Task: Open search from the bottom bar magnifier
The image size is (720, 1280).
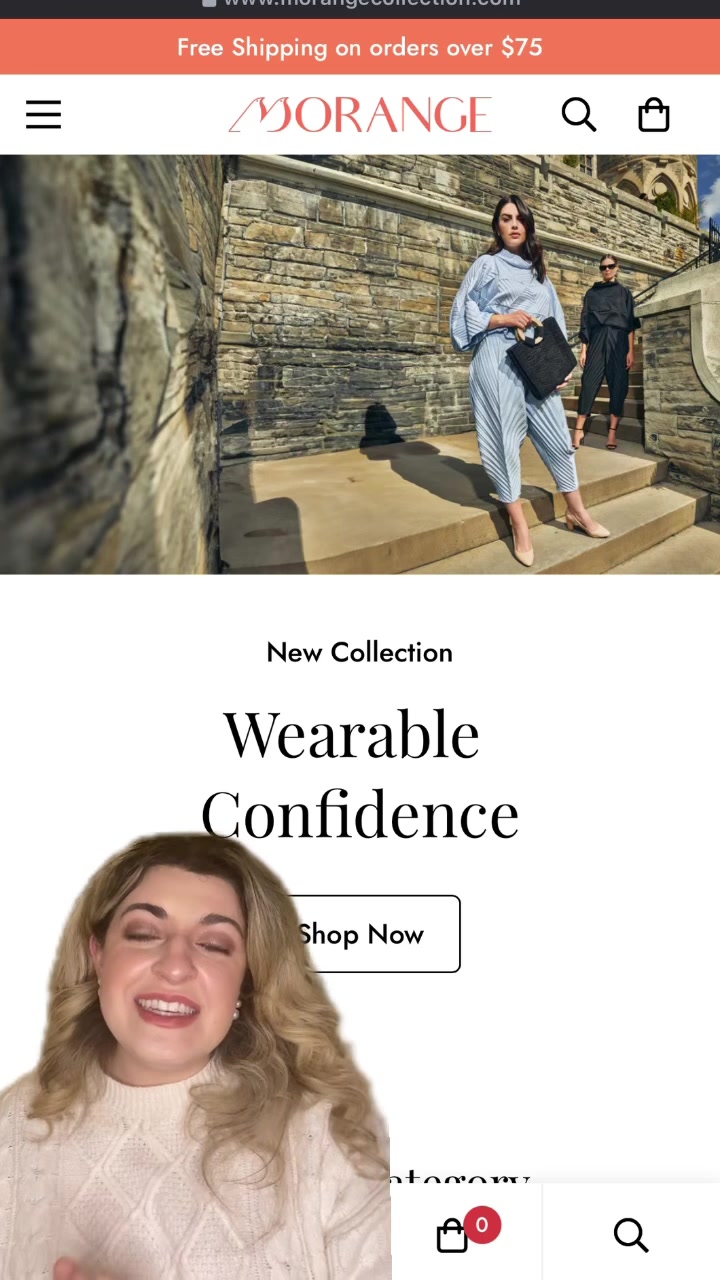Action: tap(631, 1235)
